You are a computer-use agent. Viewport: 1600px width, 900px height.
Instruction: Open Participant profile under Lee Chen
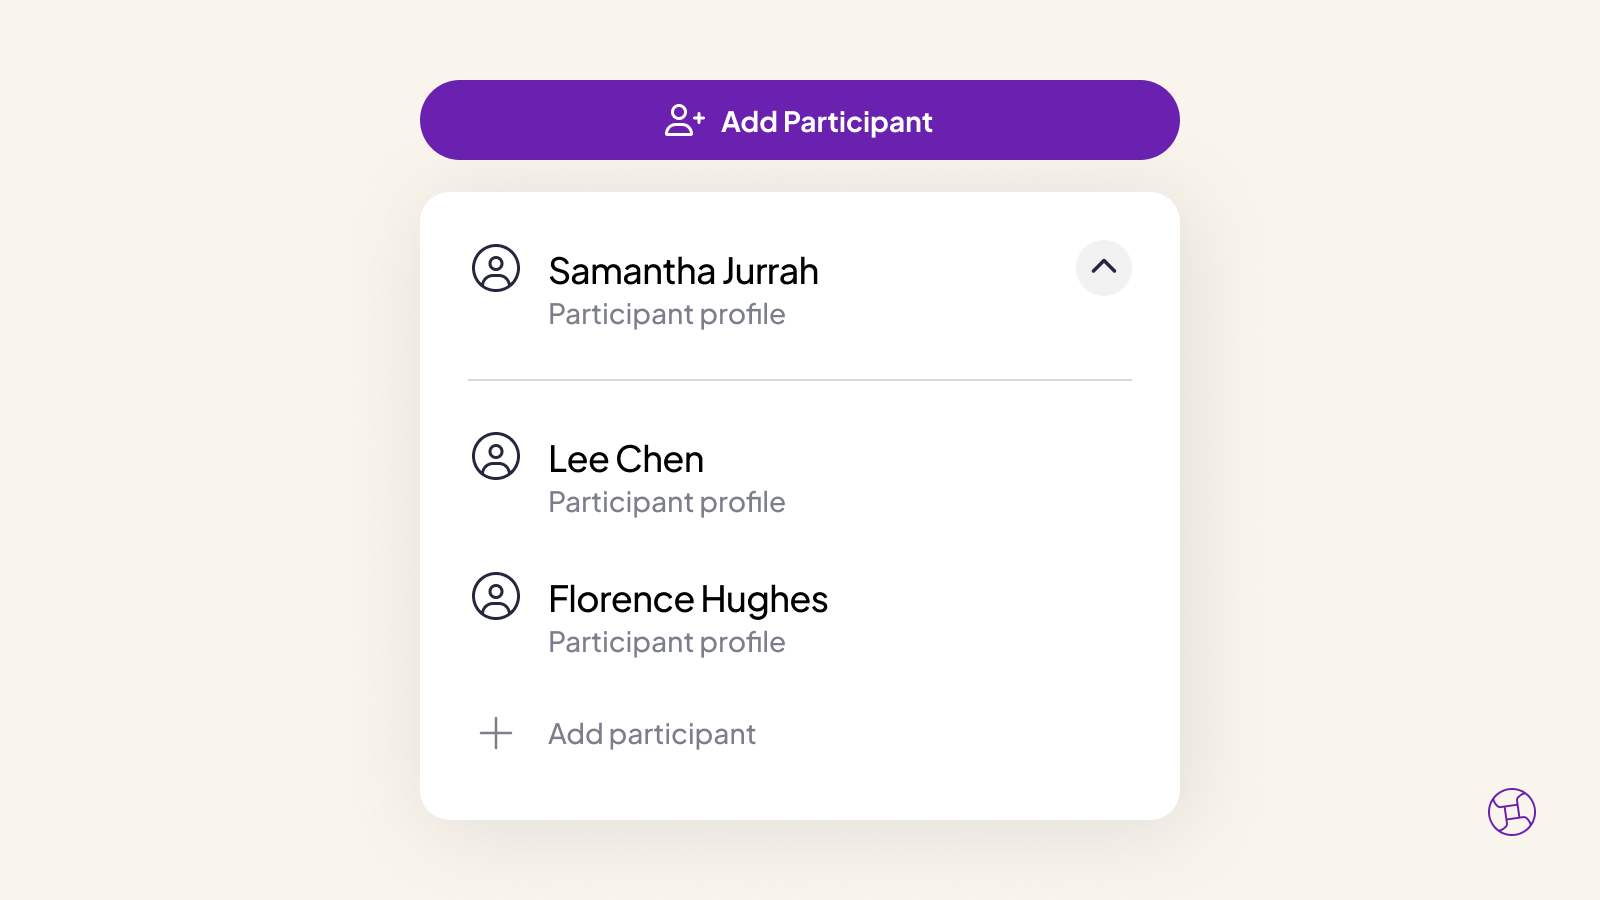pyautogui.click(x=667, y=503)
